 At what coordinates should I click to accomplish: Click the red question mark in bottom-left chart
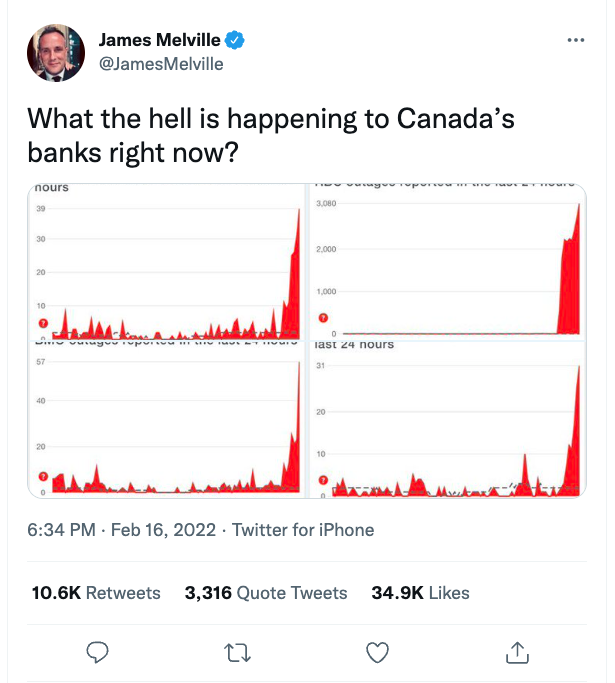(43, 477)
